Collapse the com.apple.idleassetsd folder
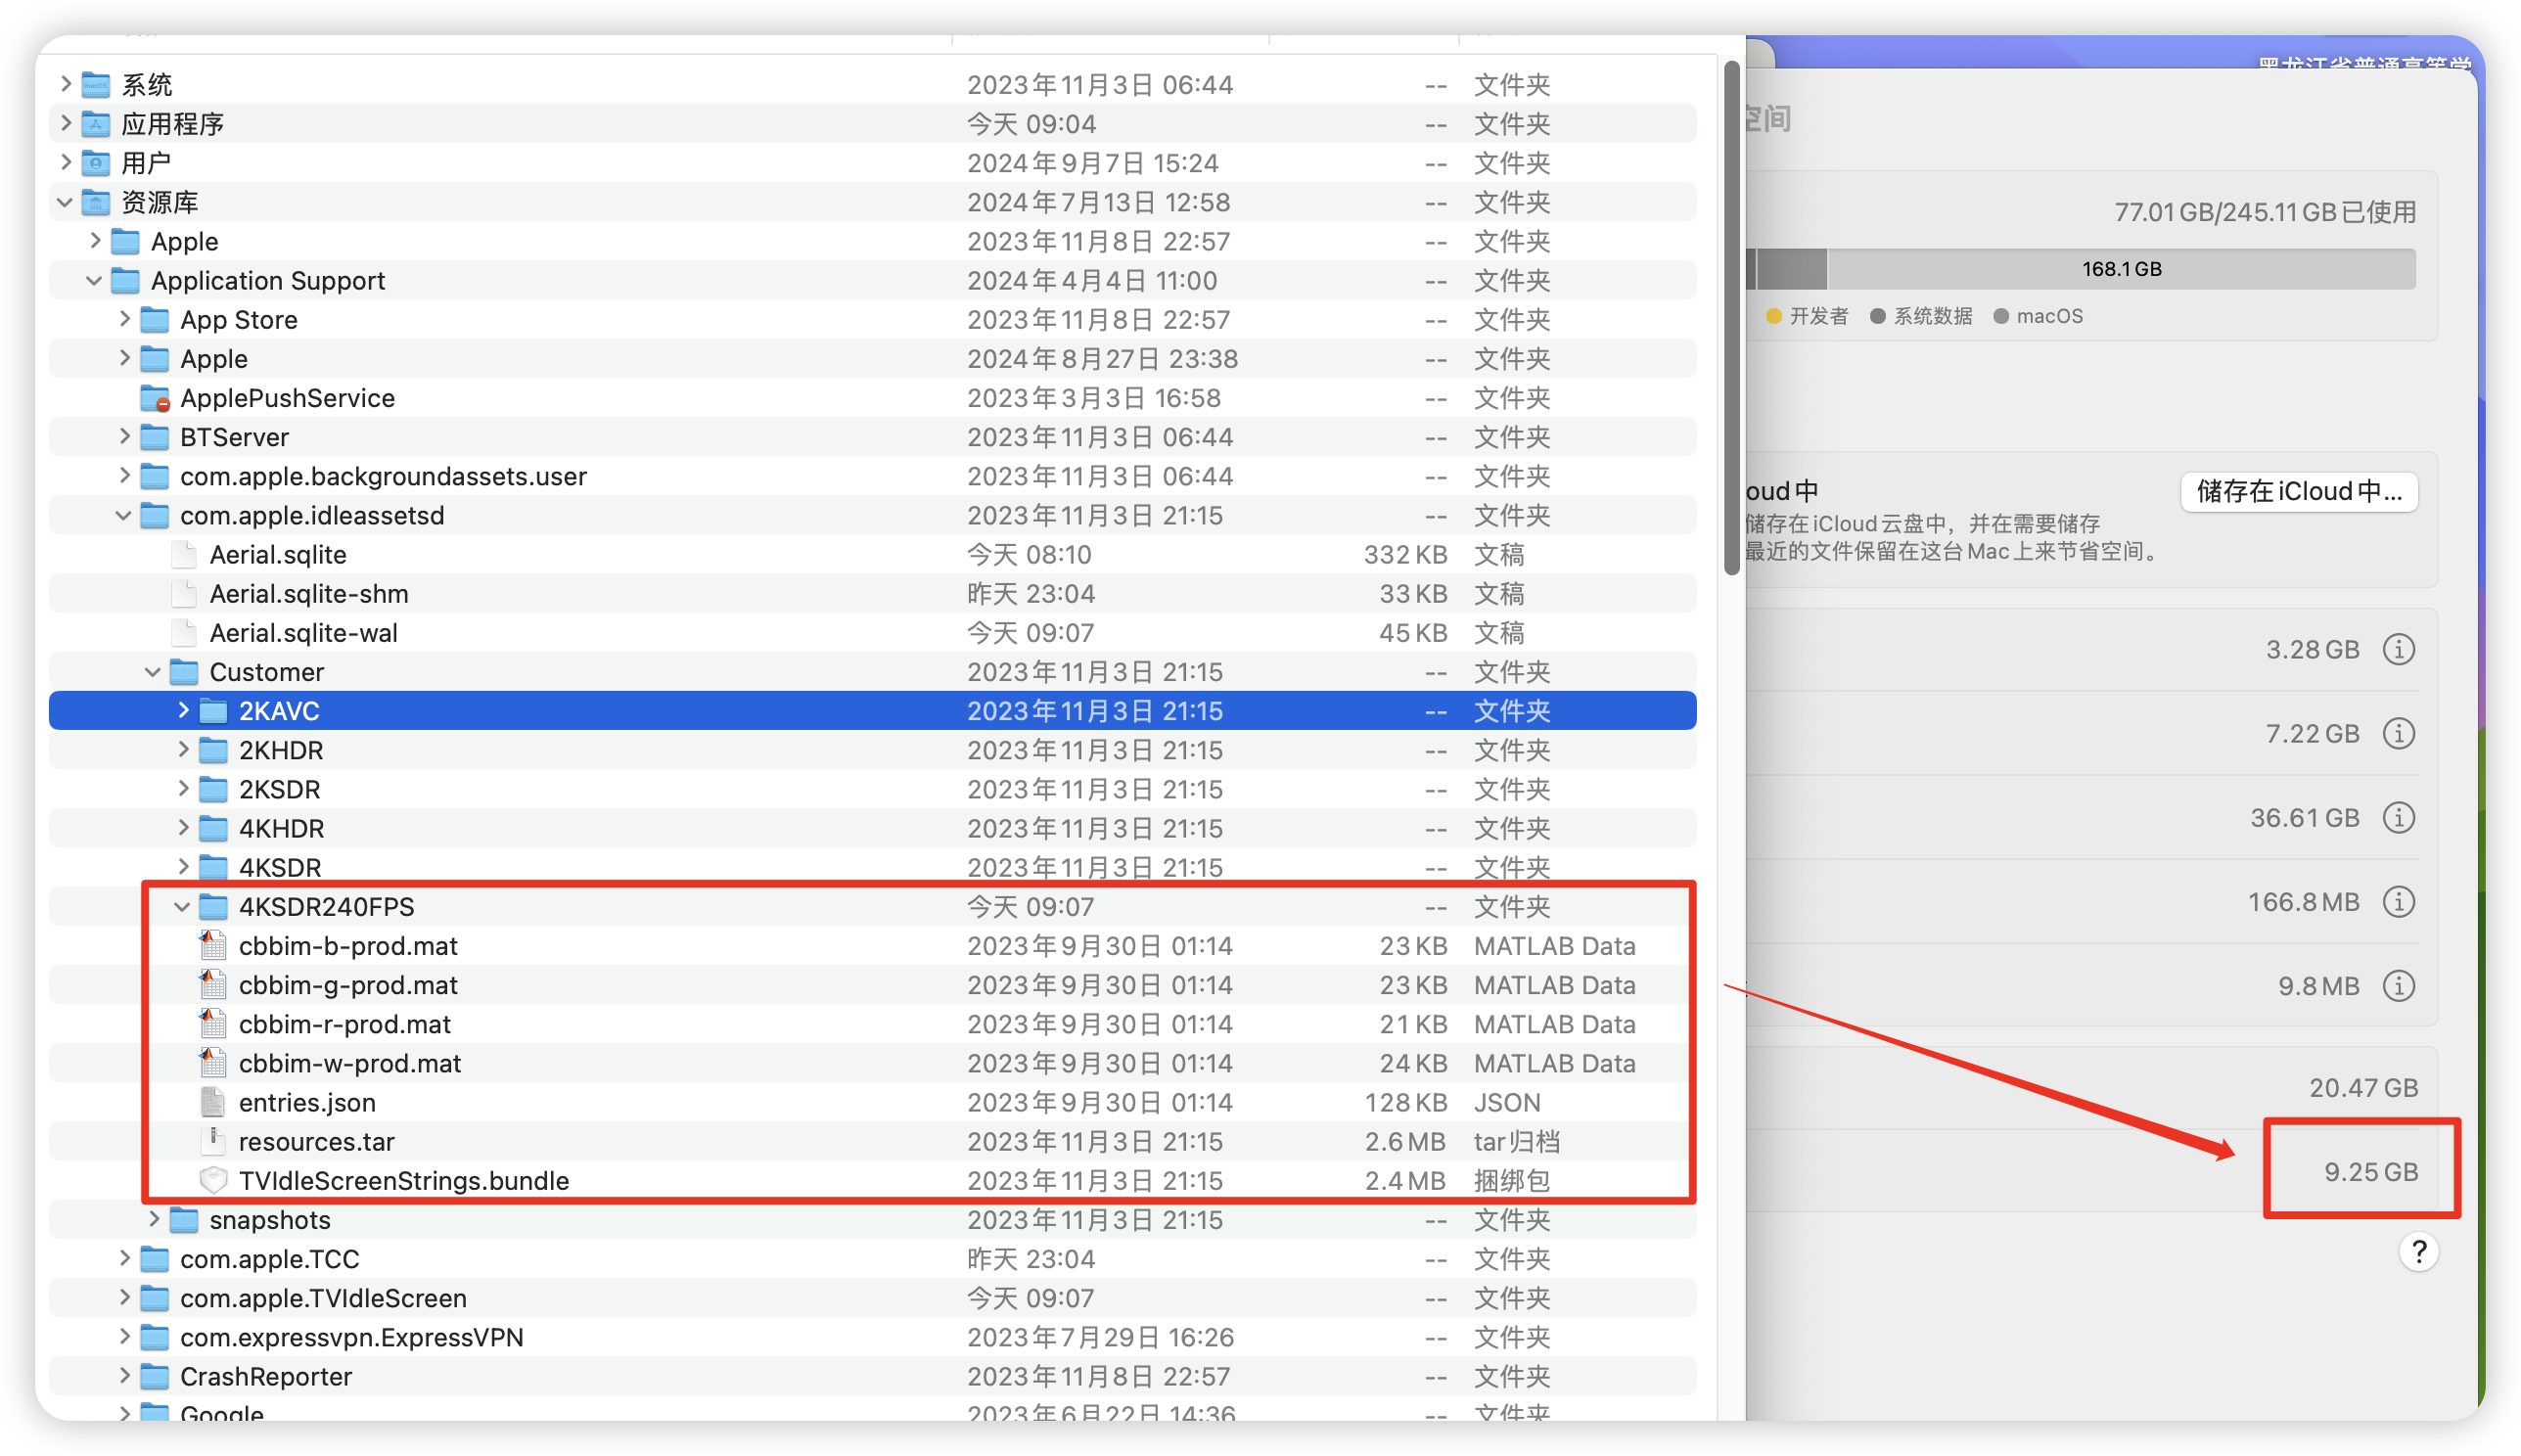 point(123,516)
